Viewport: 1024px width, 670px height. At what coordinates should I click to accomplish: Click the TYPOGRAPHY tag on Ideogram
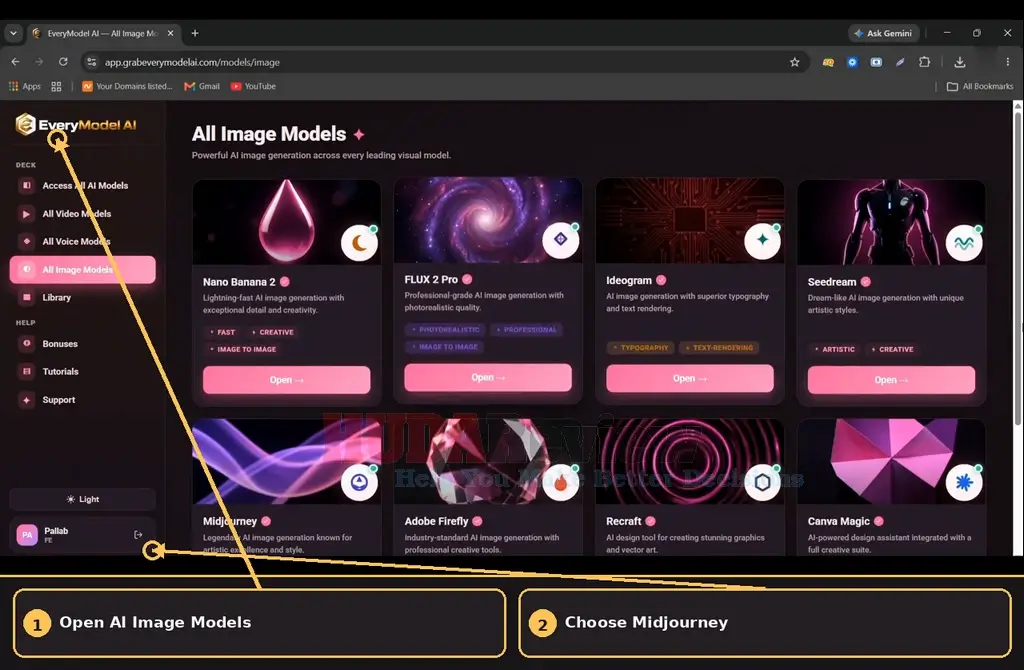click(x=641, y=348)
